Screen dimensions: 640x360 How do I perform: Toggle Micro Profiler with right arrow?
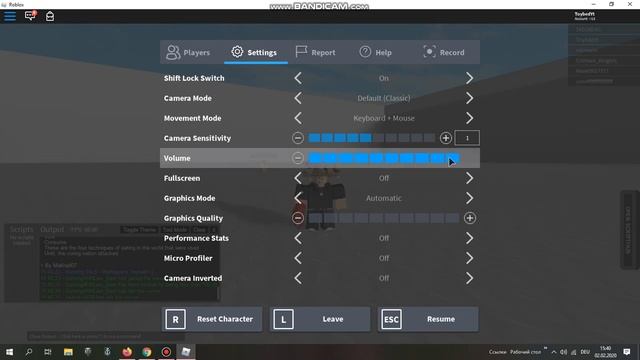click(x=469, y=258)
